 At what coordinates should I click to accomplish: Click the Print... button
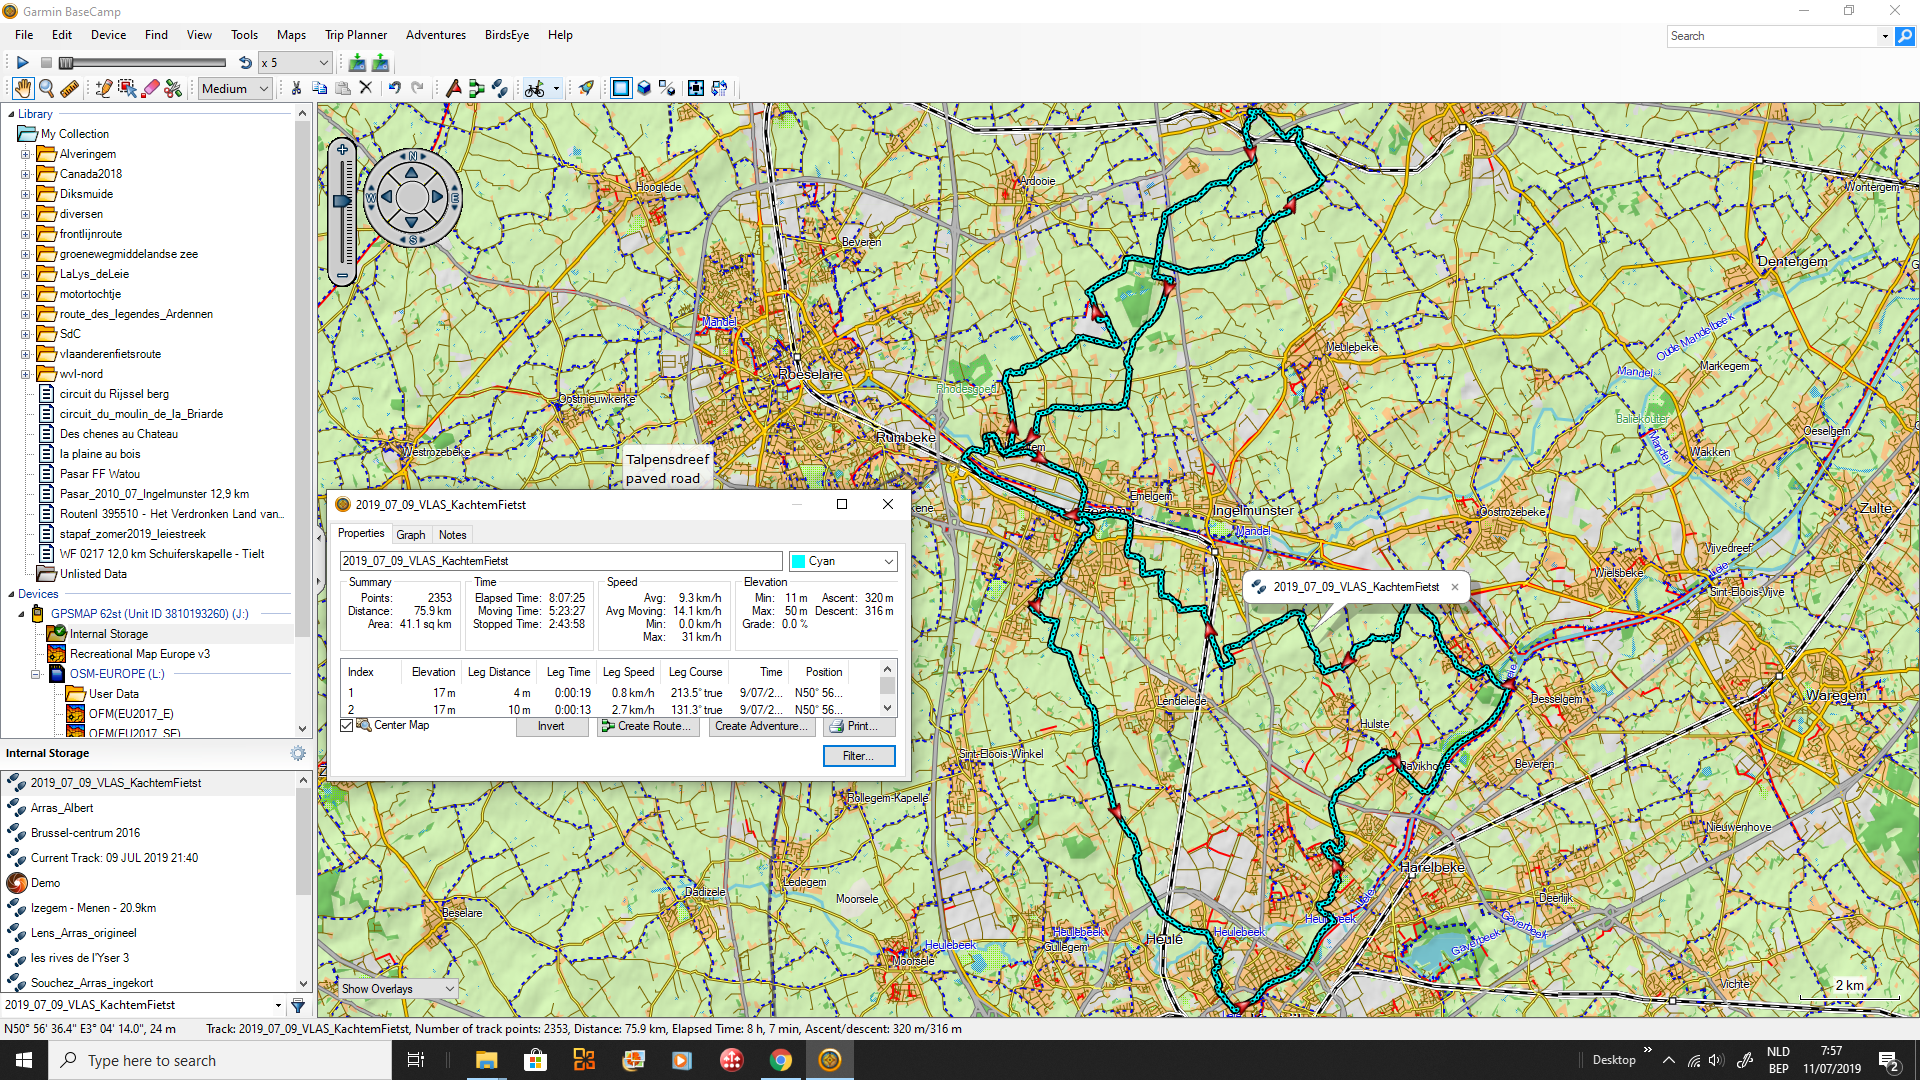[859, 726]
